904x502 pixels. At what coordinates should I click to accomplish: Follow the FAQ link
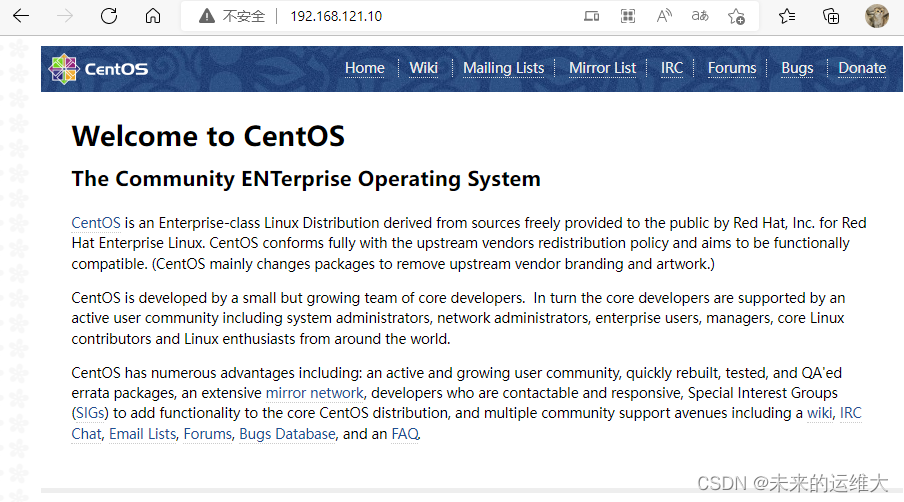[405, 434]
